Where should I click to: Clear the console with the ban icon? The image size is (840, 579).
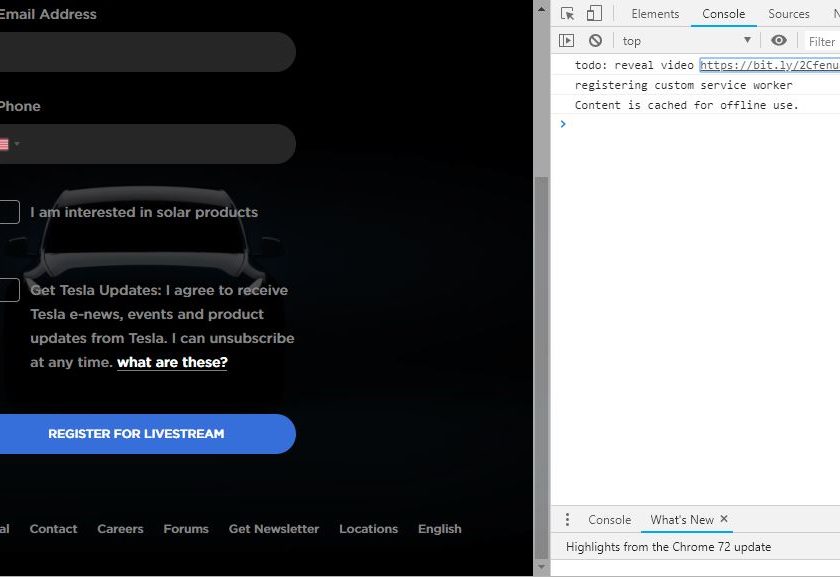click(595, 41)
